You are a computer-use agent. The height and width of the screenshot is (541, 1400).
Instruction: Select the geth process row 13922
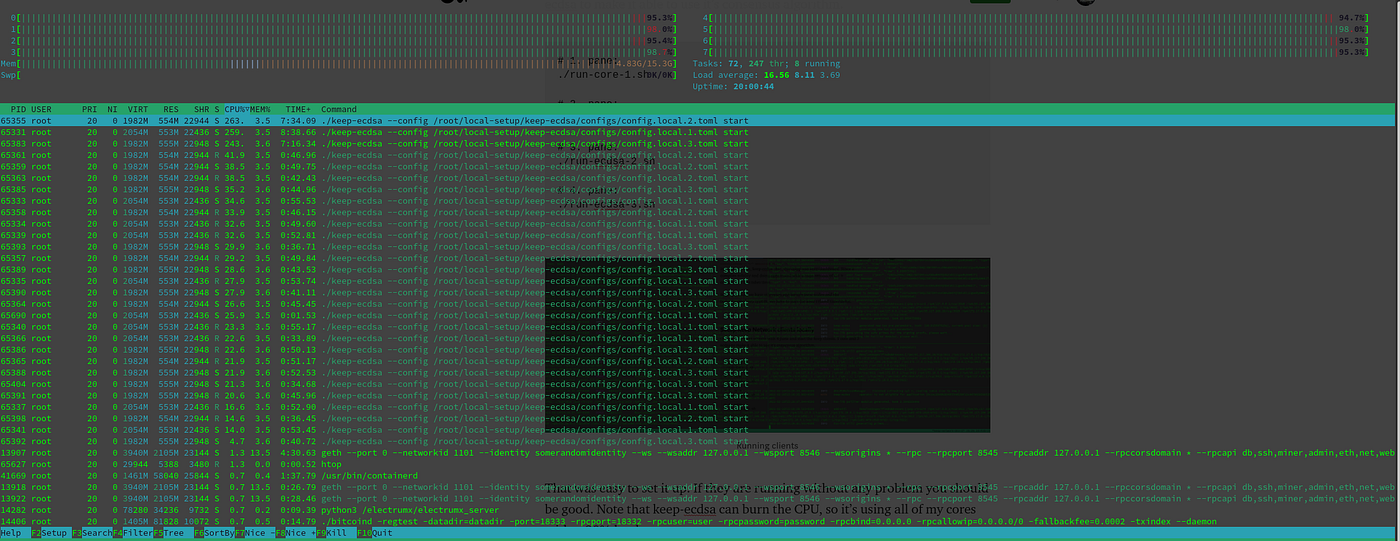[x=700, y=499]
